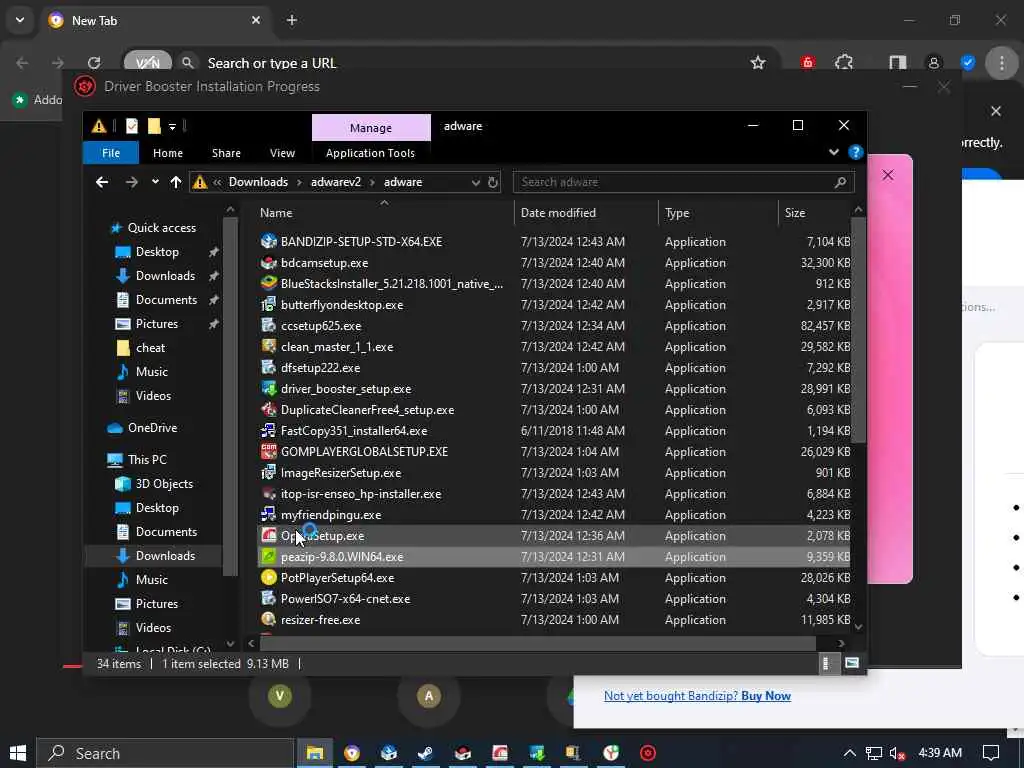Open the Share ribbon tab

click(226, 153)
